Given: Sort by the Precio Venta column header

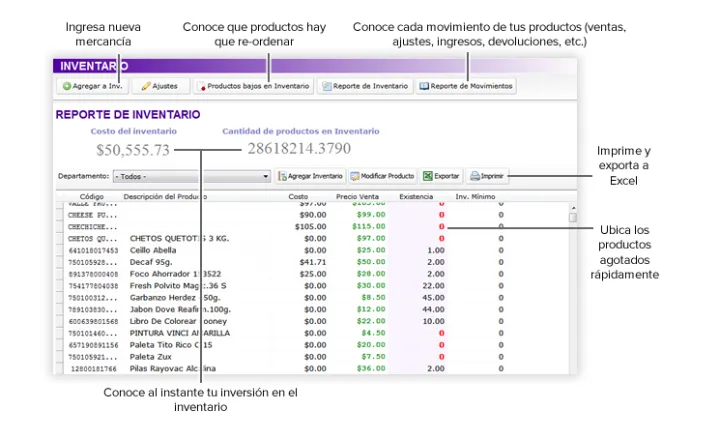Looking at the screenshot, I should [x=358, y=197].
